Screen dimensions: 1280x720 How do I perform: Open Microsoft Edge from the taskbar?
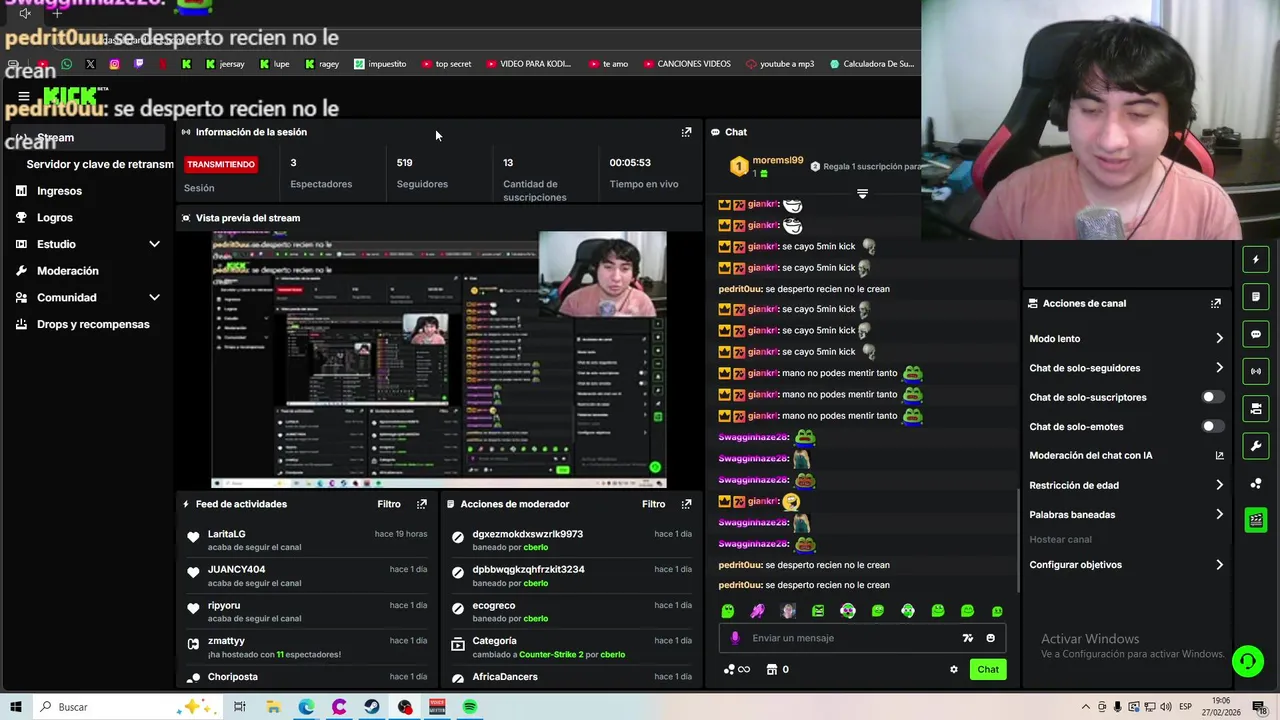point(306,707)
